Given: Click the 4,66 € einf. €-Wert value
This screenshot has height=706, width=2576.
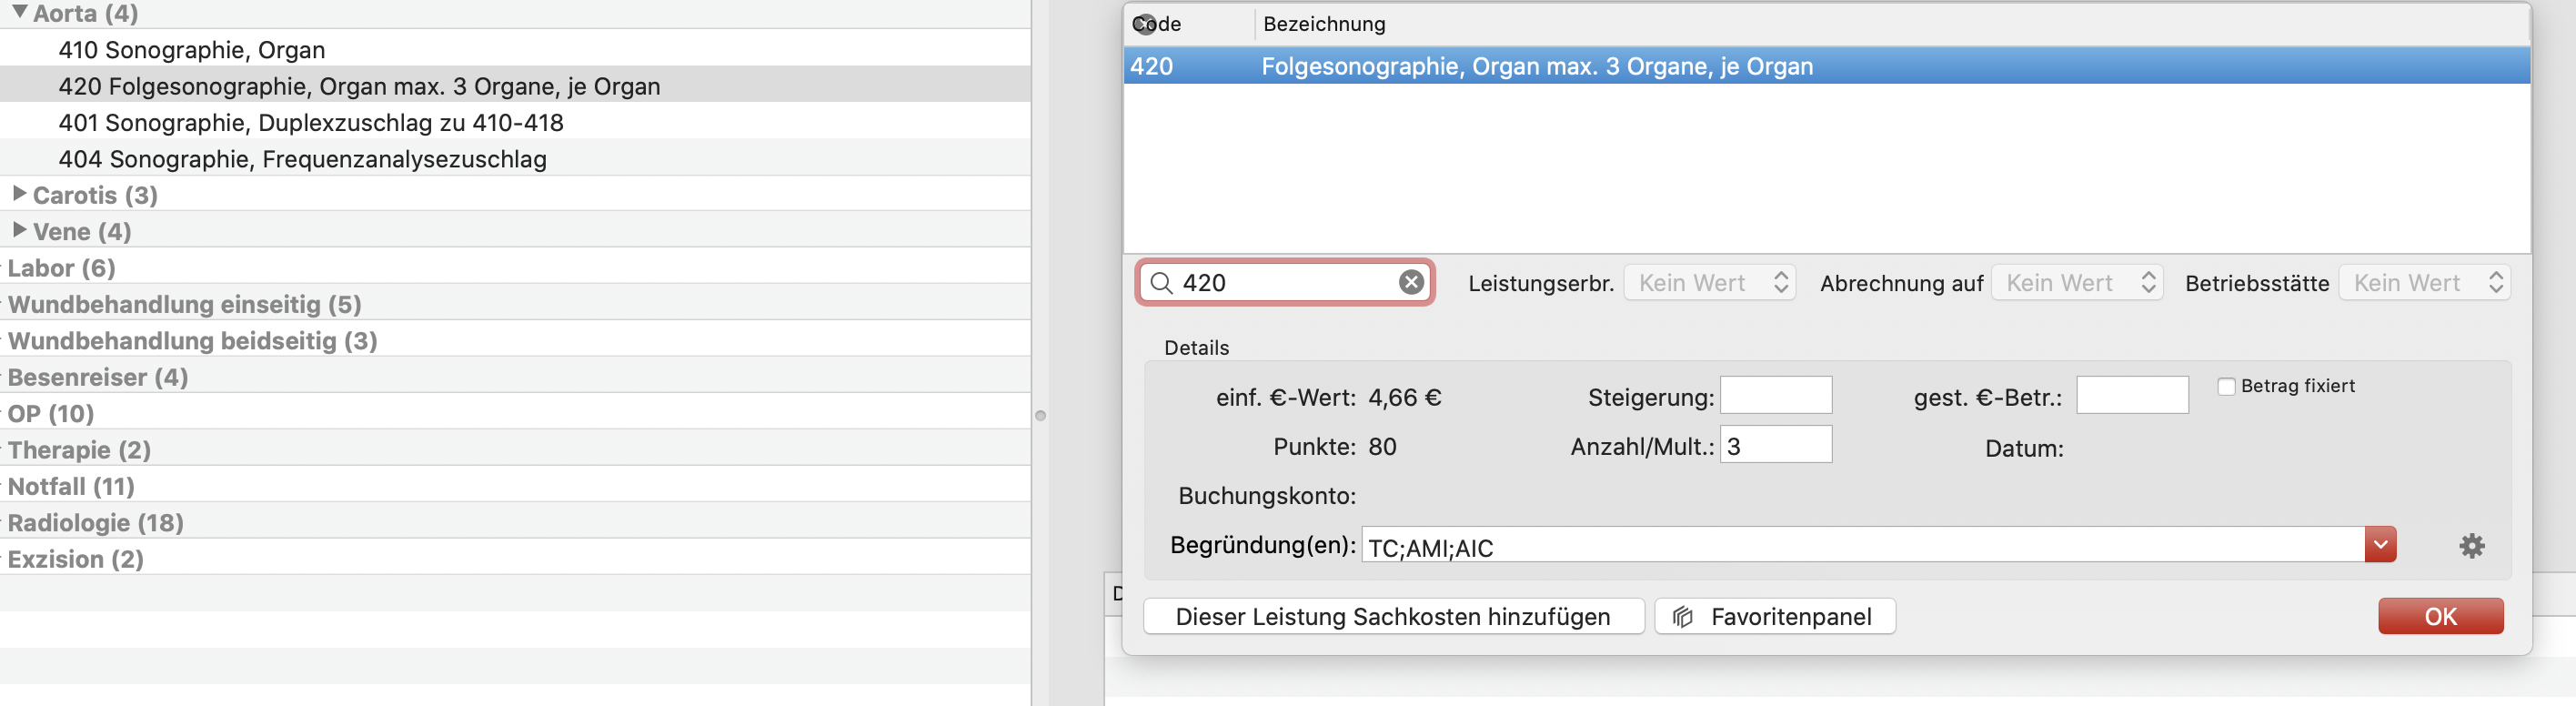Looking at the screenshot, I should coord(1404,398).
